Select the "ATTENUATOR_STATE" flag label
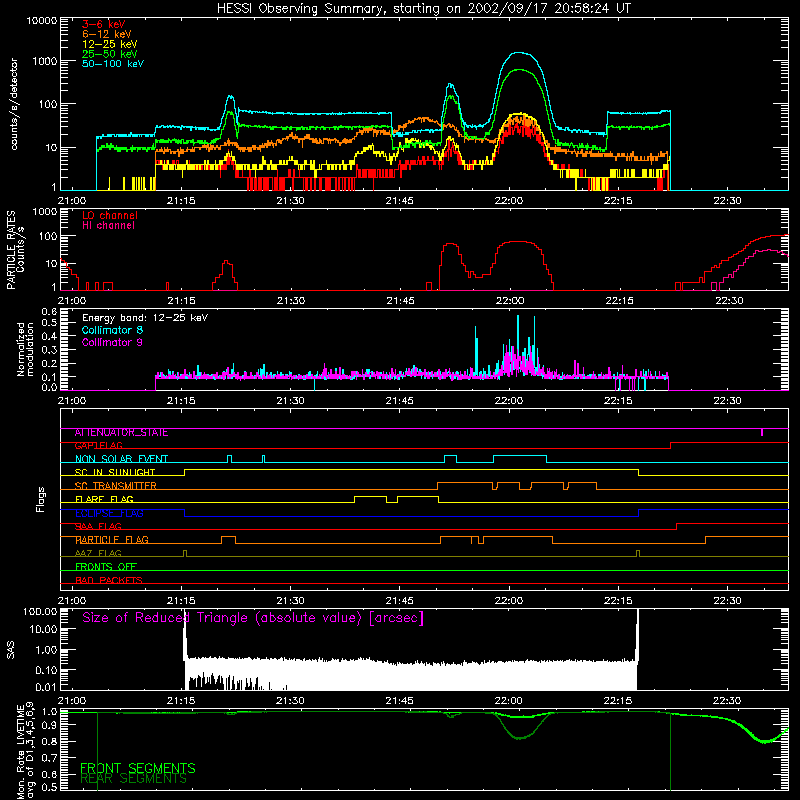 point(121,433)
